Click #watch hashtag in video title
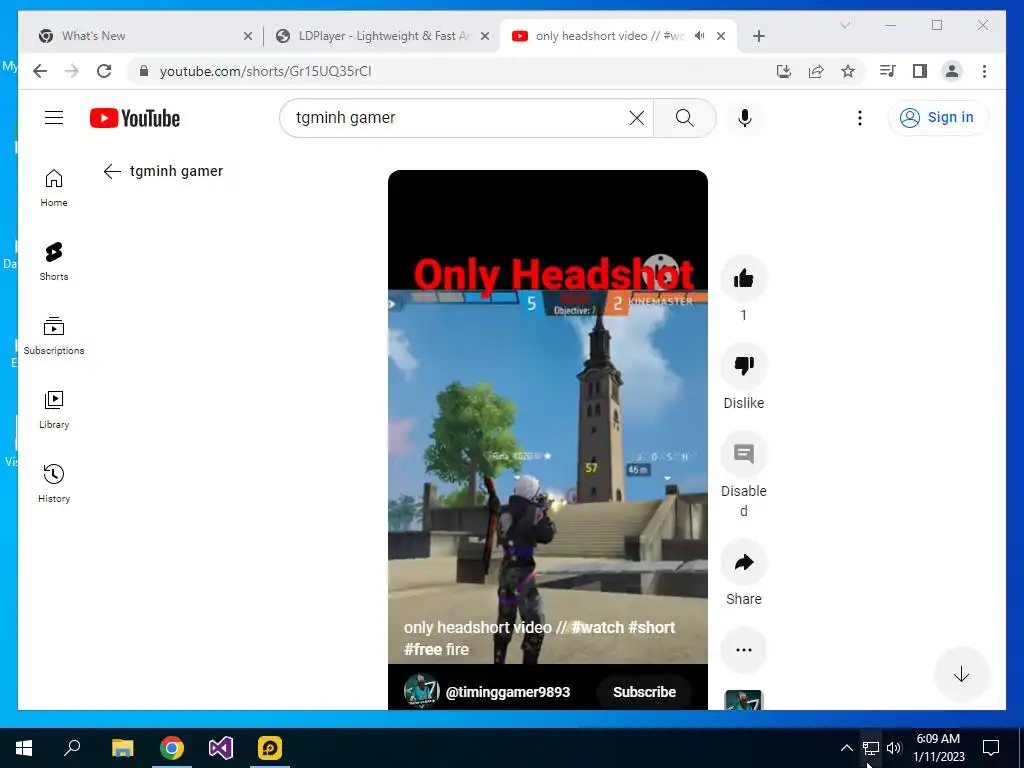1024x768 pixels. pos(597,627)
